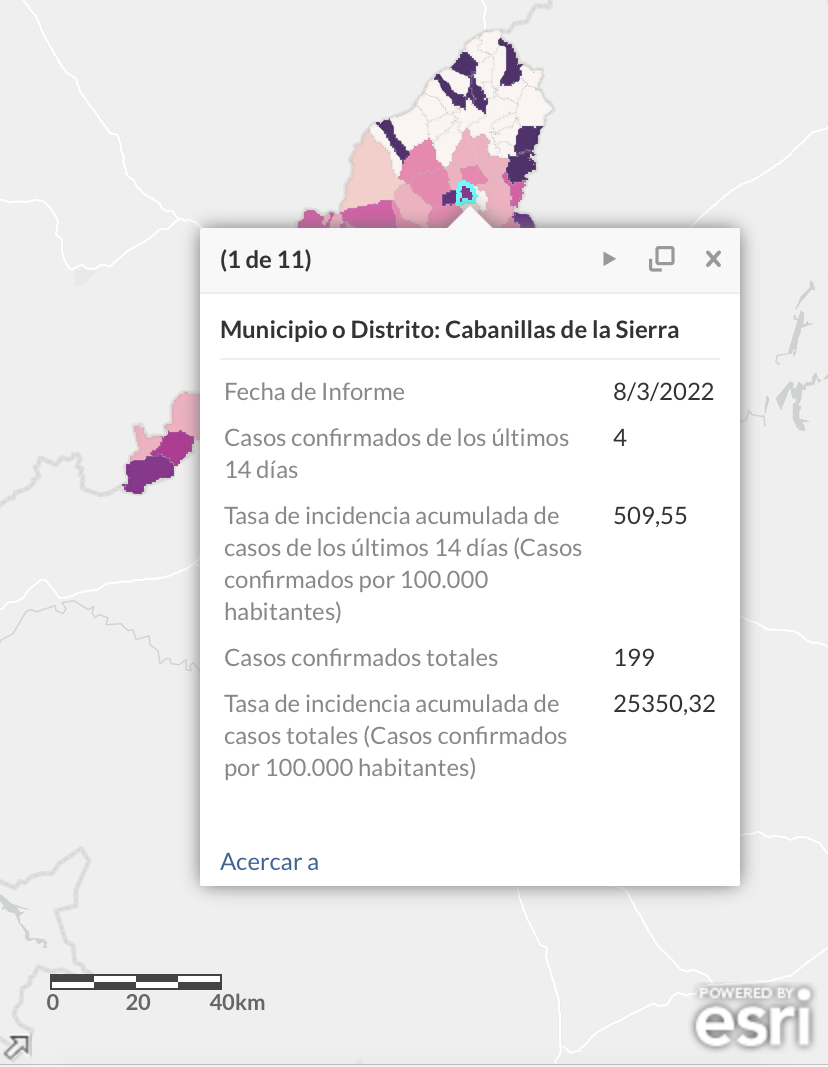828x1067 pixels.
Task: Click the diagonal arrow icon in bottom corner
Action: 16,1047
